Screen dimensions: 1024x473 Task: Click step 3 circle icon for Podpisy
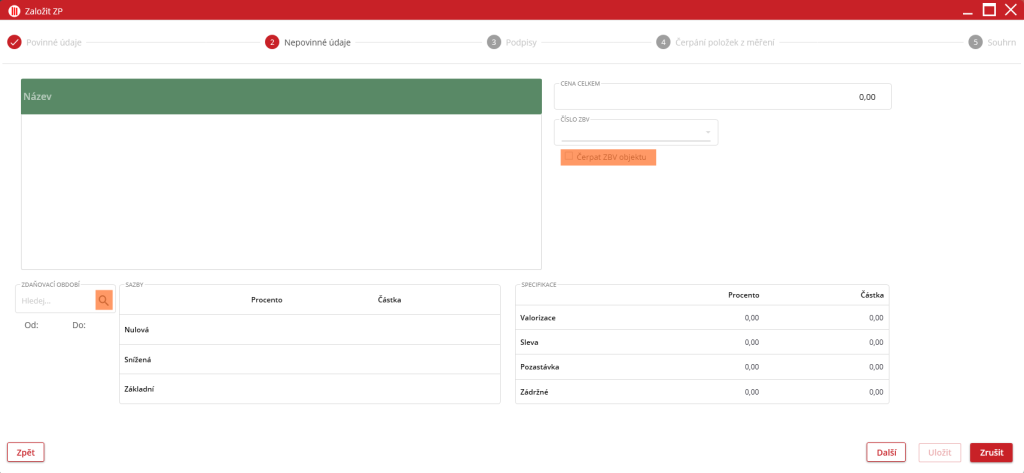coord(494,42)
